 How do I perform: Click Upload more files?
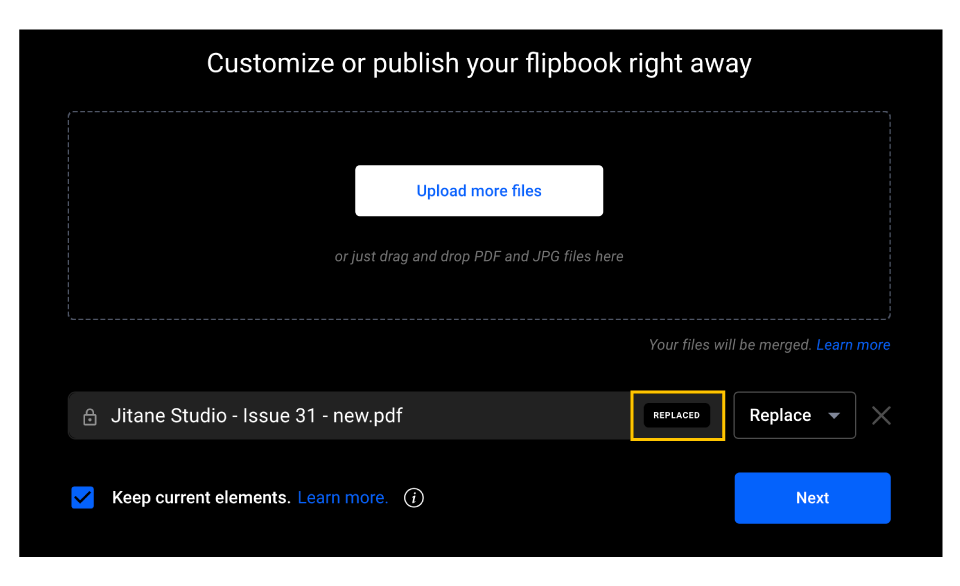(479, 190)
